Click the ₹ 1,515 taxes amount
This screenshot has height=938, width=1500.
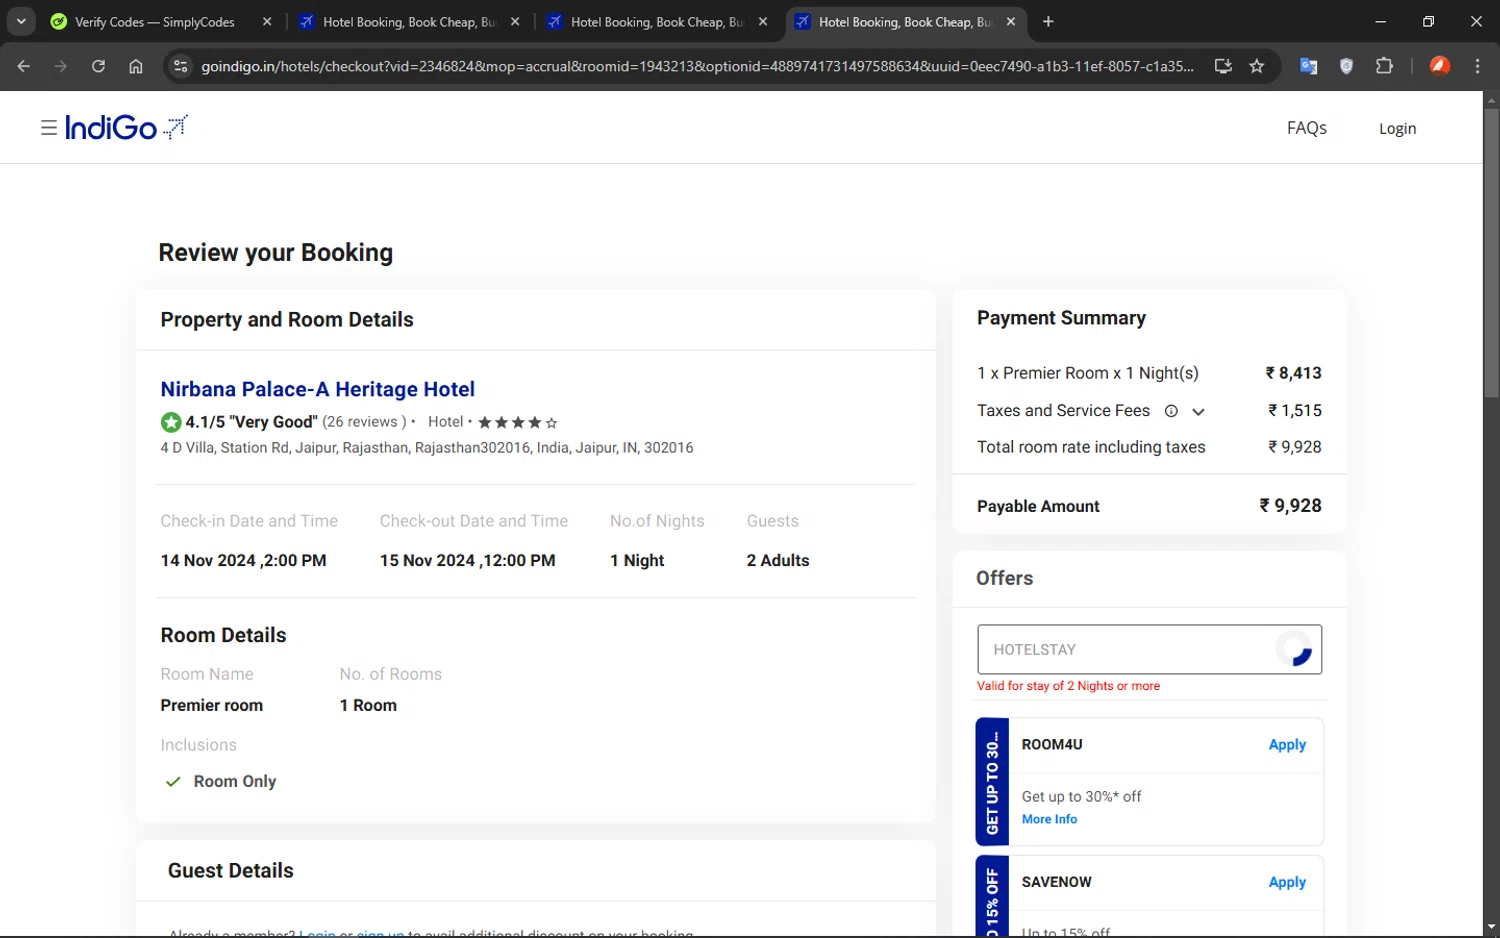(1294, 411)
